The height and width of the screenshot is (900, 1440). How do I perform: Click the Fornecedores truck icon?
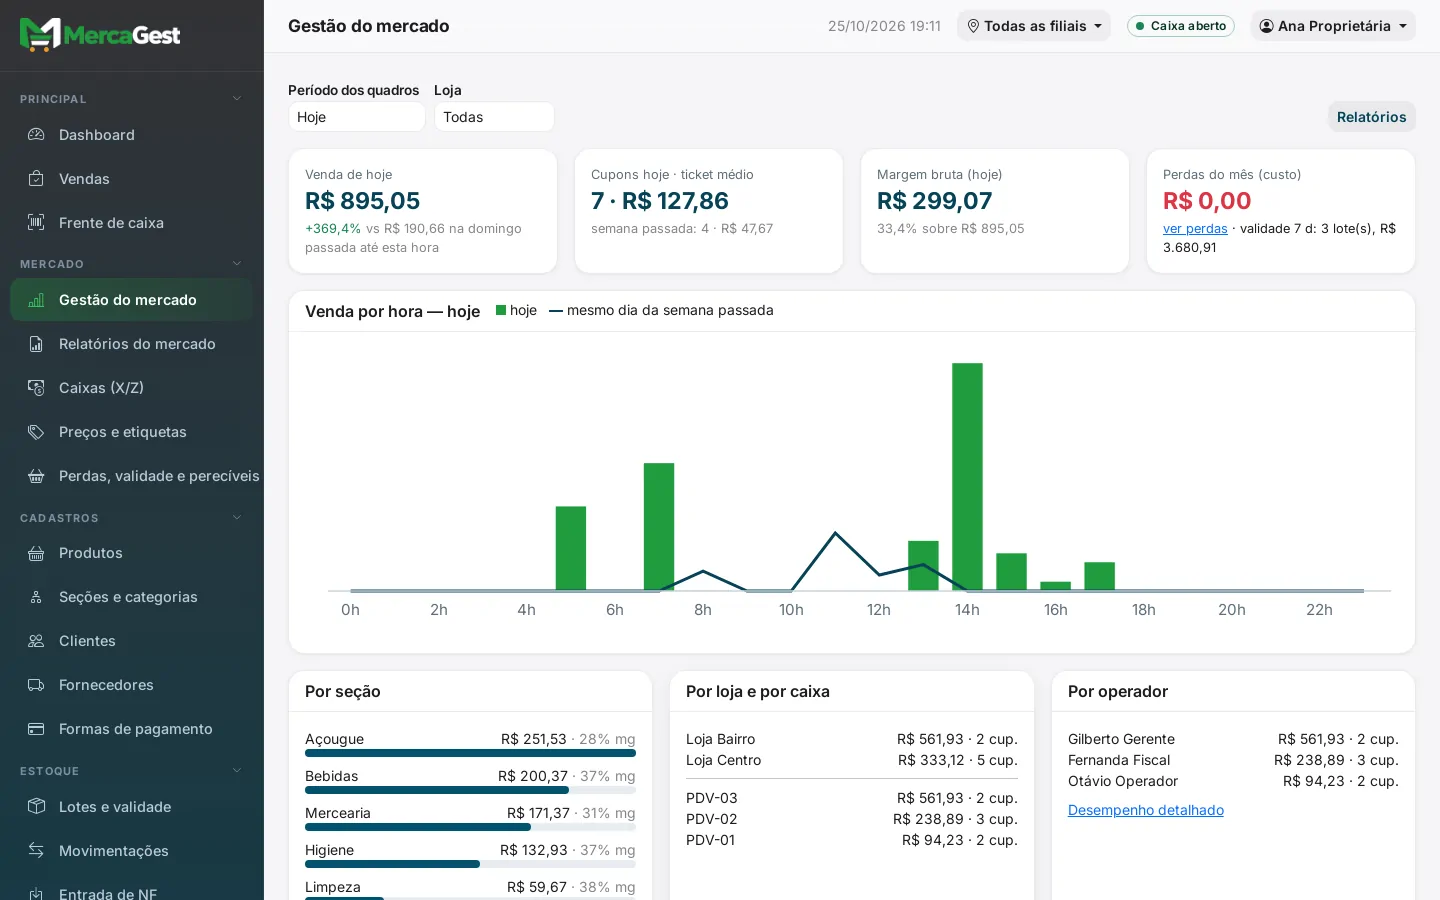click(x=36, y=685)
